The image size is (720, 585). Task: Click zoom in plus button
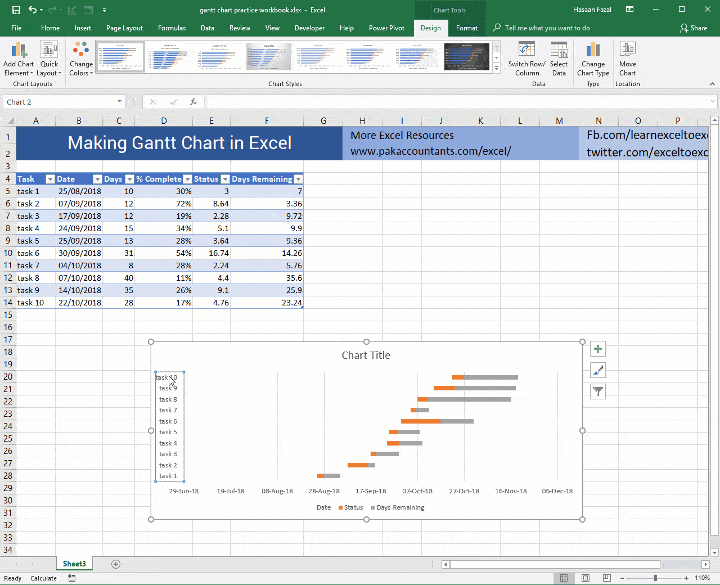click(x=686, y=578)
